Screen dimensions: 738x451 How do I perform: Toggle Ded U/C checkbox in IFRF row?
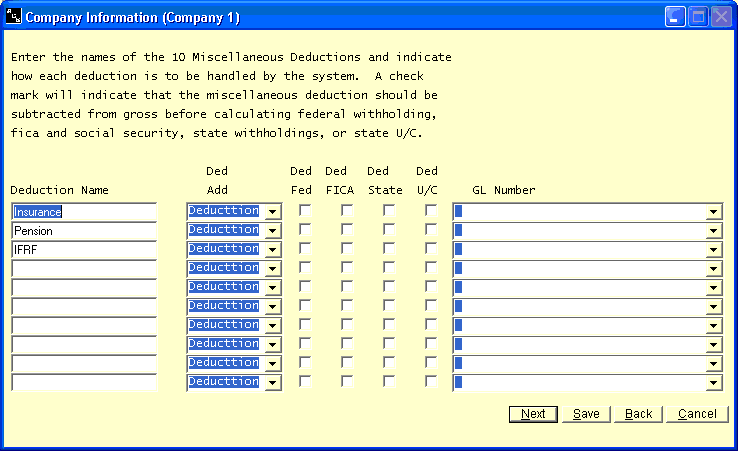pyautogui.click(x=431, y=249)
